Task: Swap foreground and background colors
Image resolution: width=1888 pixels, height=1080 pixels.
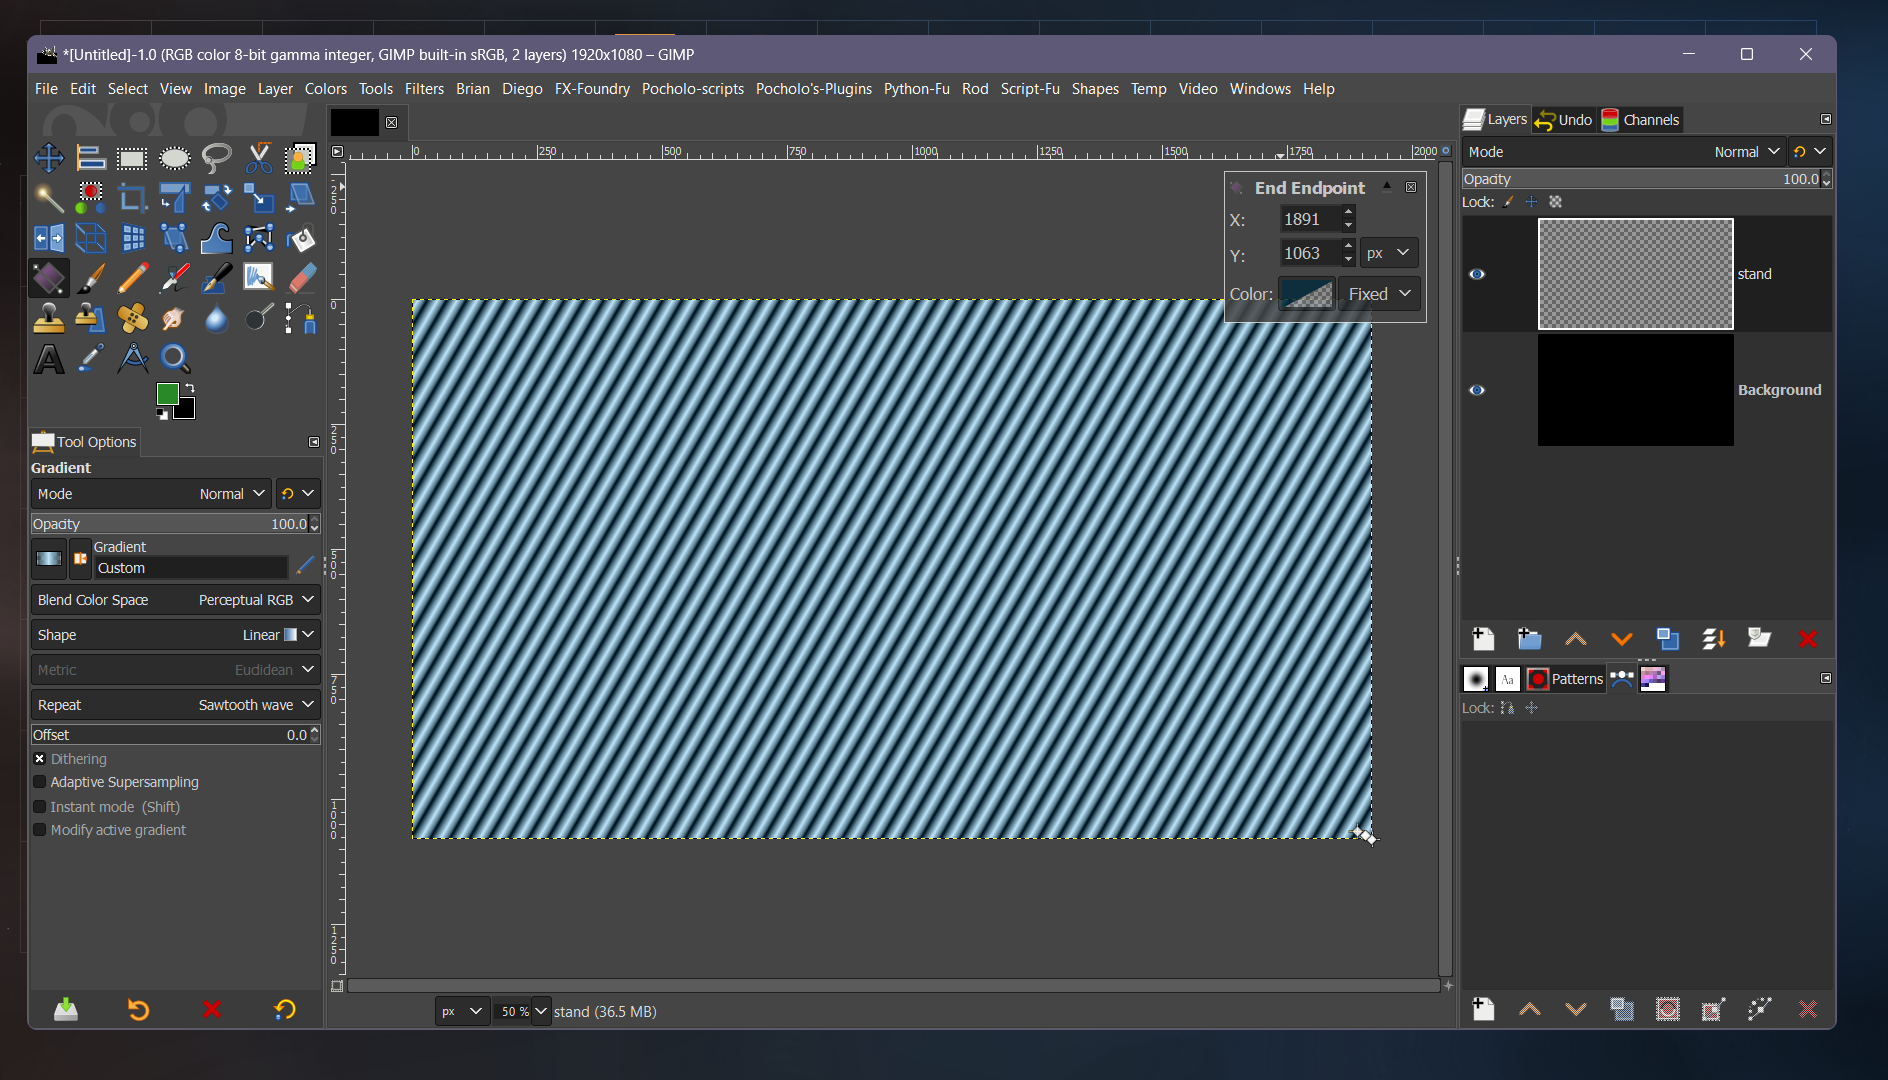Action: click(190, 387)
